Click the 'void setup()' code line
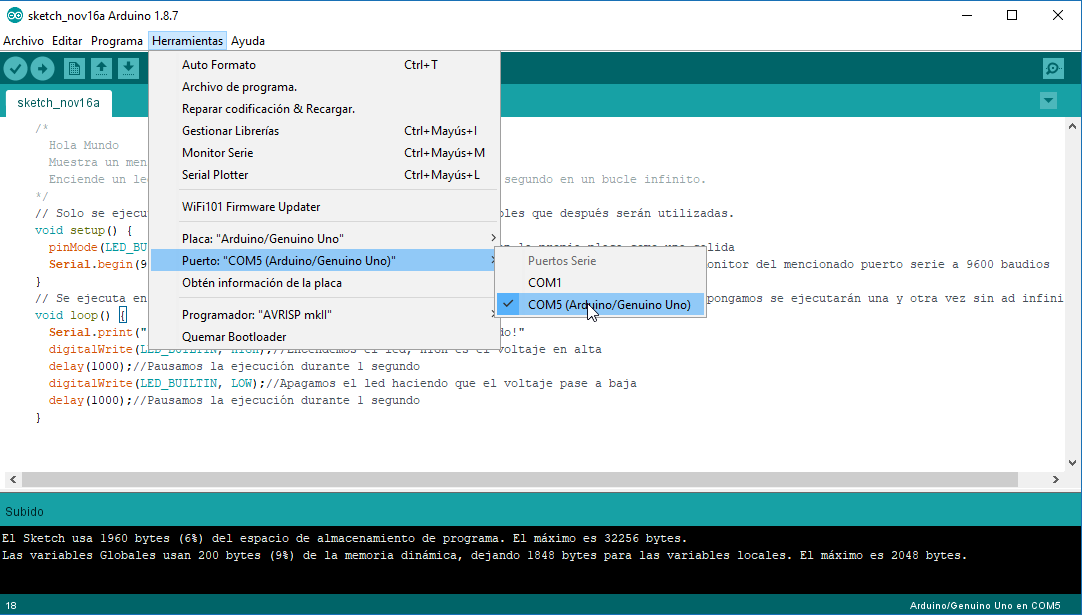 click(83, 231)
